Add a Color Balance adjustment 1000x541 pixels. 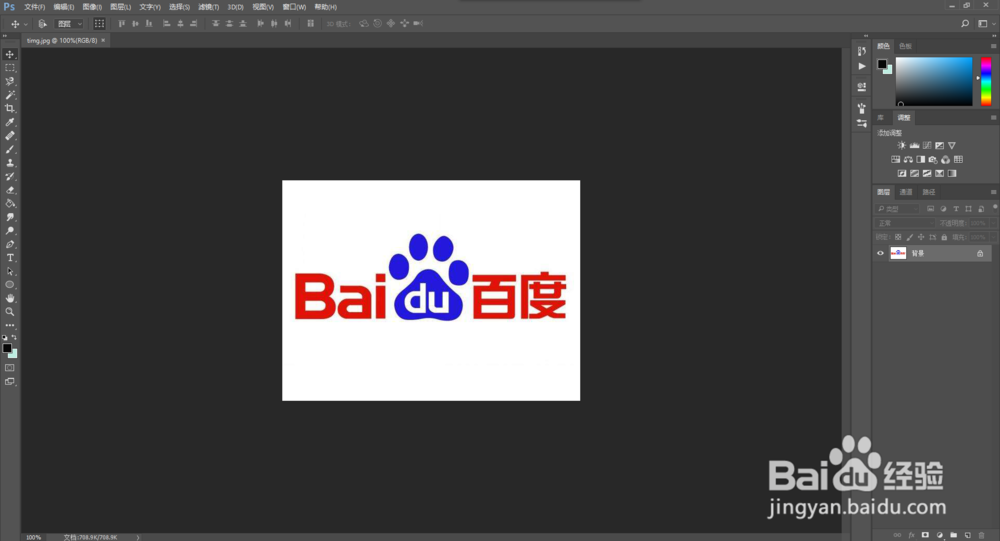908,159
